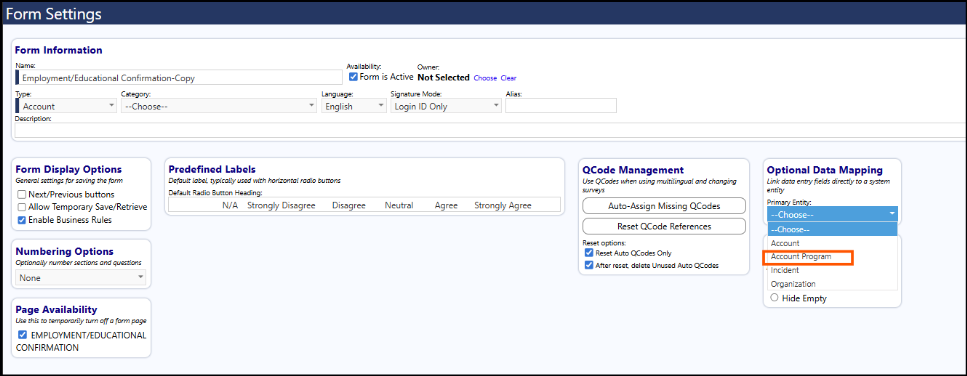Click Reset QCode References button
This screenshot has width=967, height=376.
pyautogui.click(x=664, y=226)
